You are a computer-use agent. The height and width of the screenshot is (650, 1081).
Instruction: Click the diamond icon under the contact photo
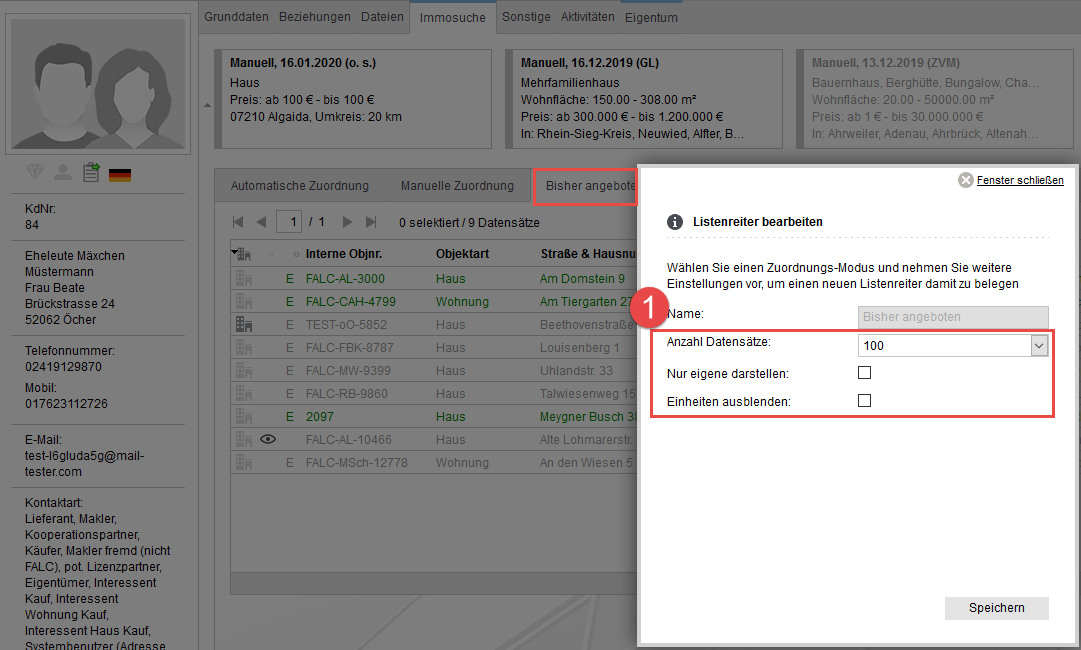[x=35, y=173]
